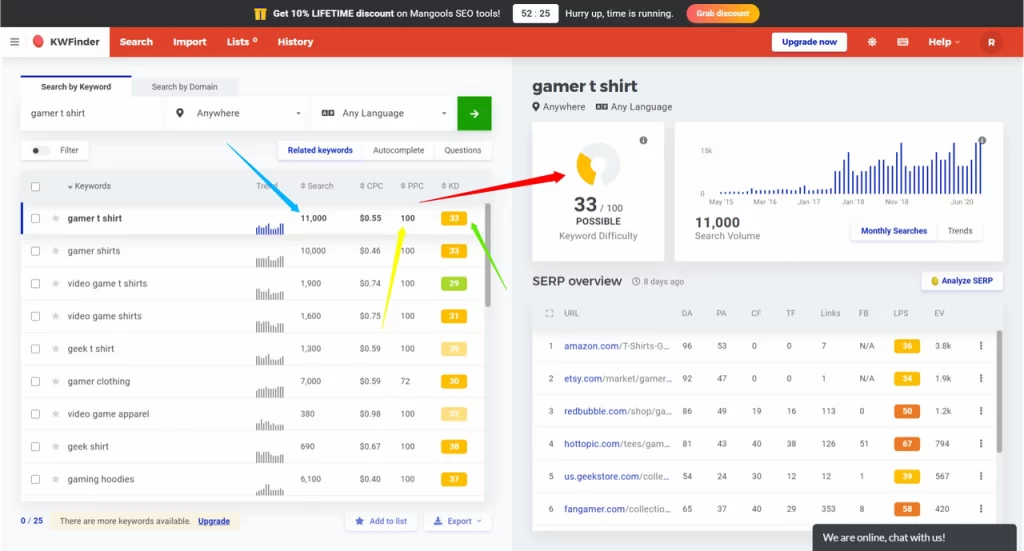Open more options for amazon.com result

tap(981, 346)
